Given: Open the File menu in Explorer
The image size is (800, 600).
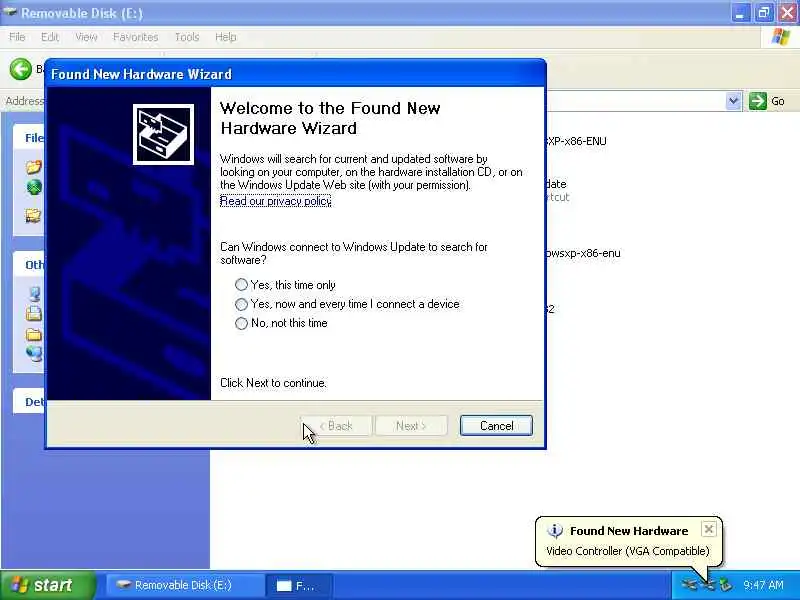Looking at the screenshot, I should click(17, 37).
